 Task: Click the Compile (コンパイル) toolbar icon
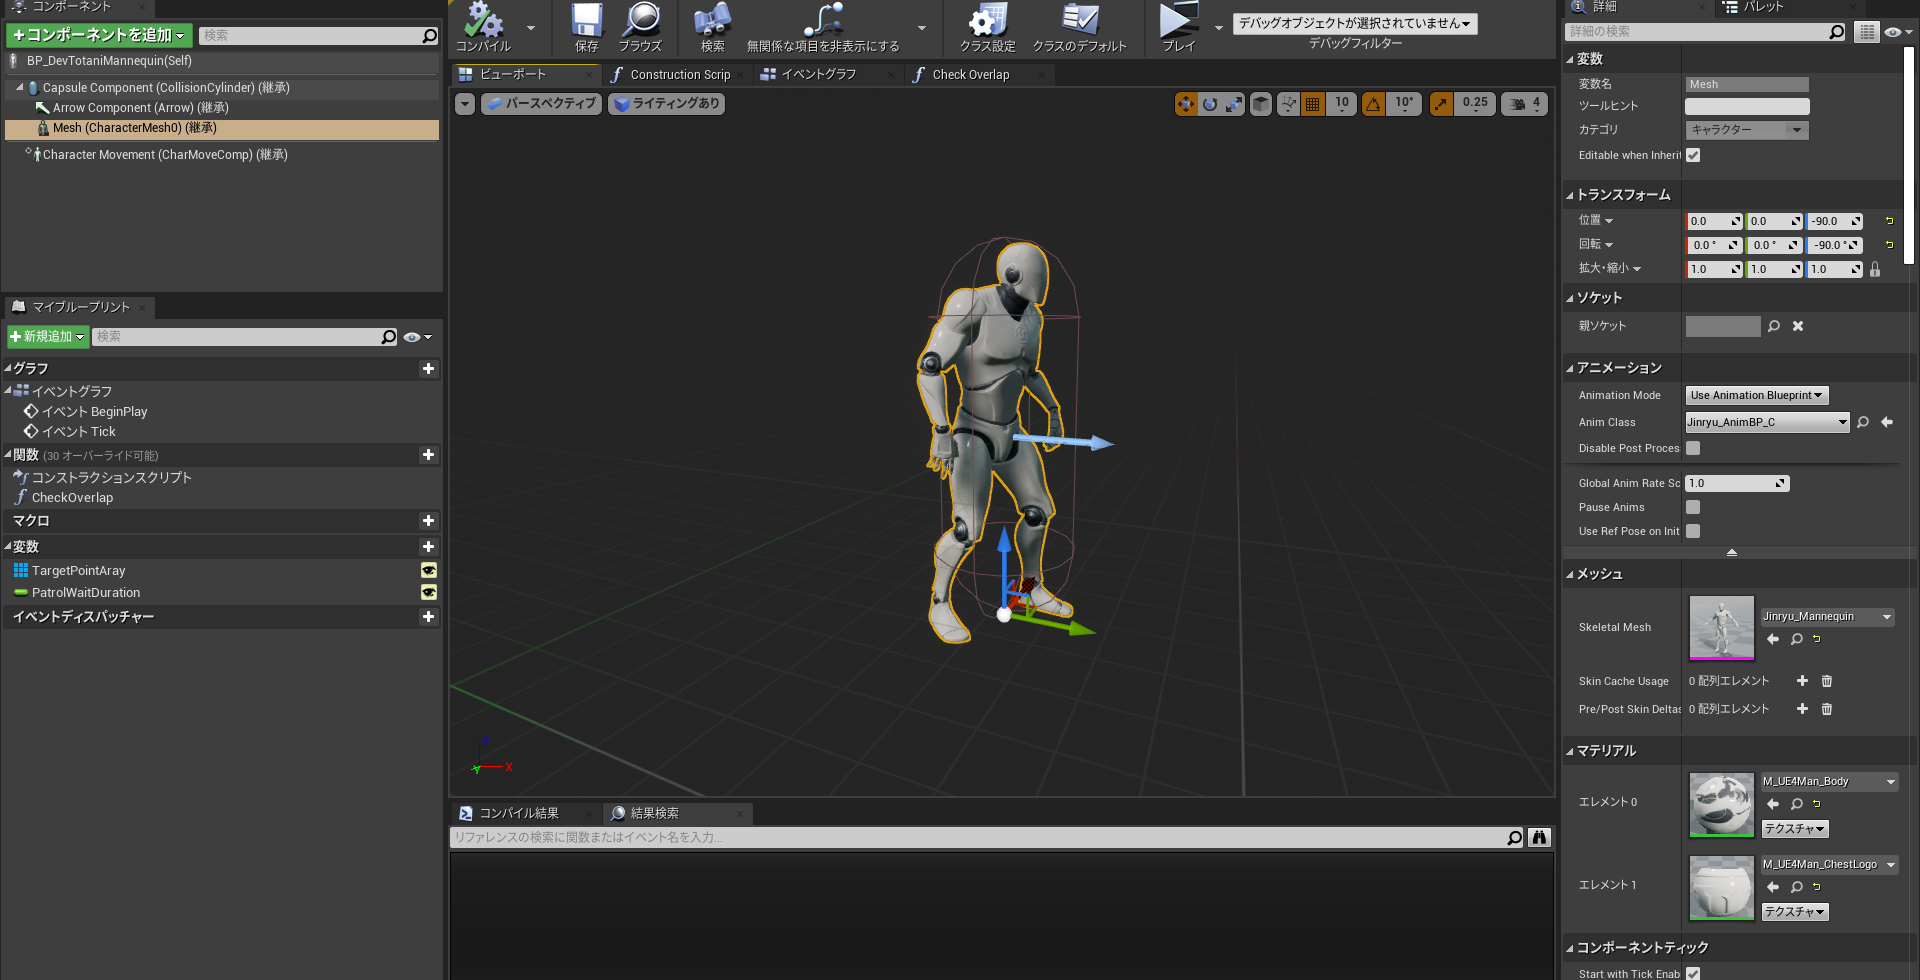[x=484, y=26]
